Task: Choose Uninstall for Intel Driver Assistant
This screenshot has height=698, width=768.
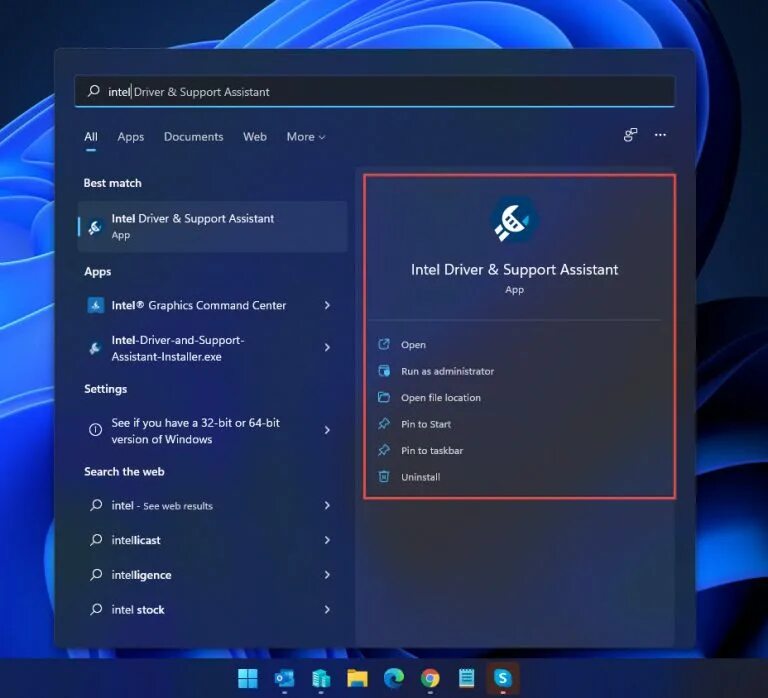Action: pyautogui.click(x=420, y=477)
